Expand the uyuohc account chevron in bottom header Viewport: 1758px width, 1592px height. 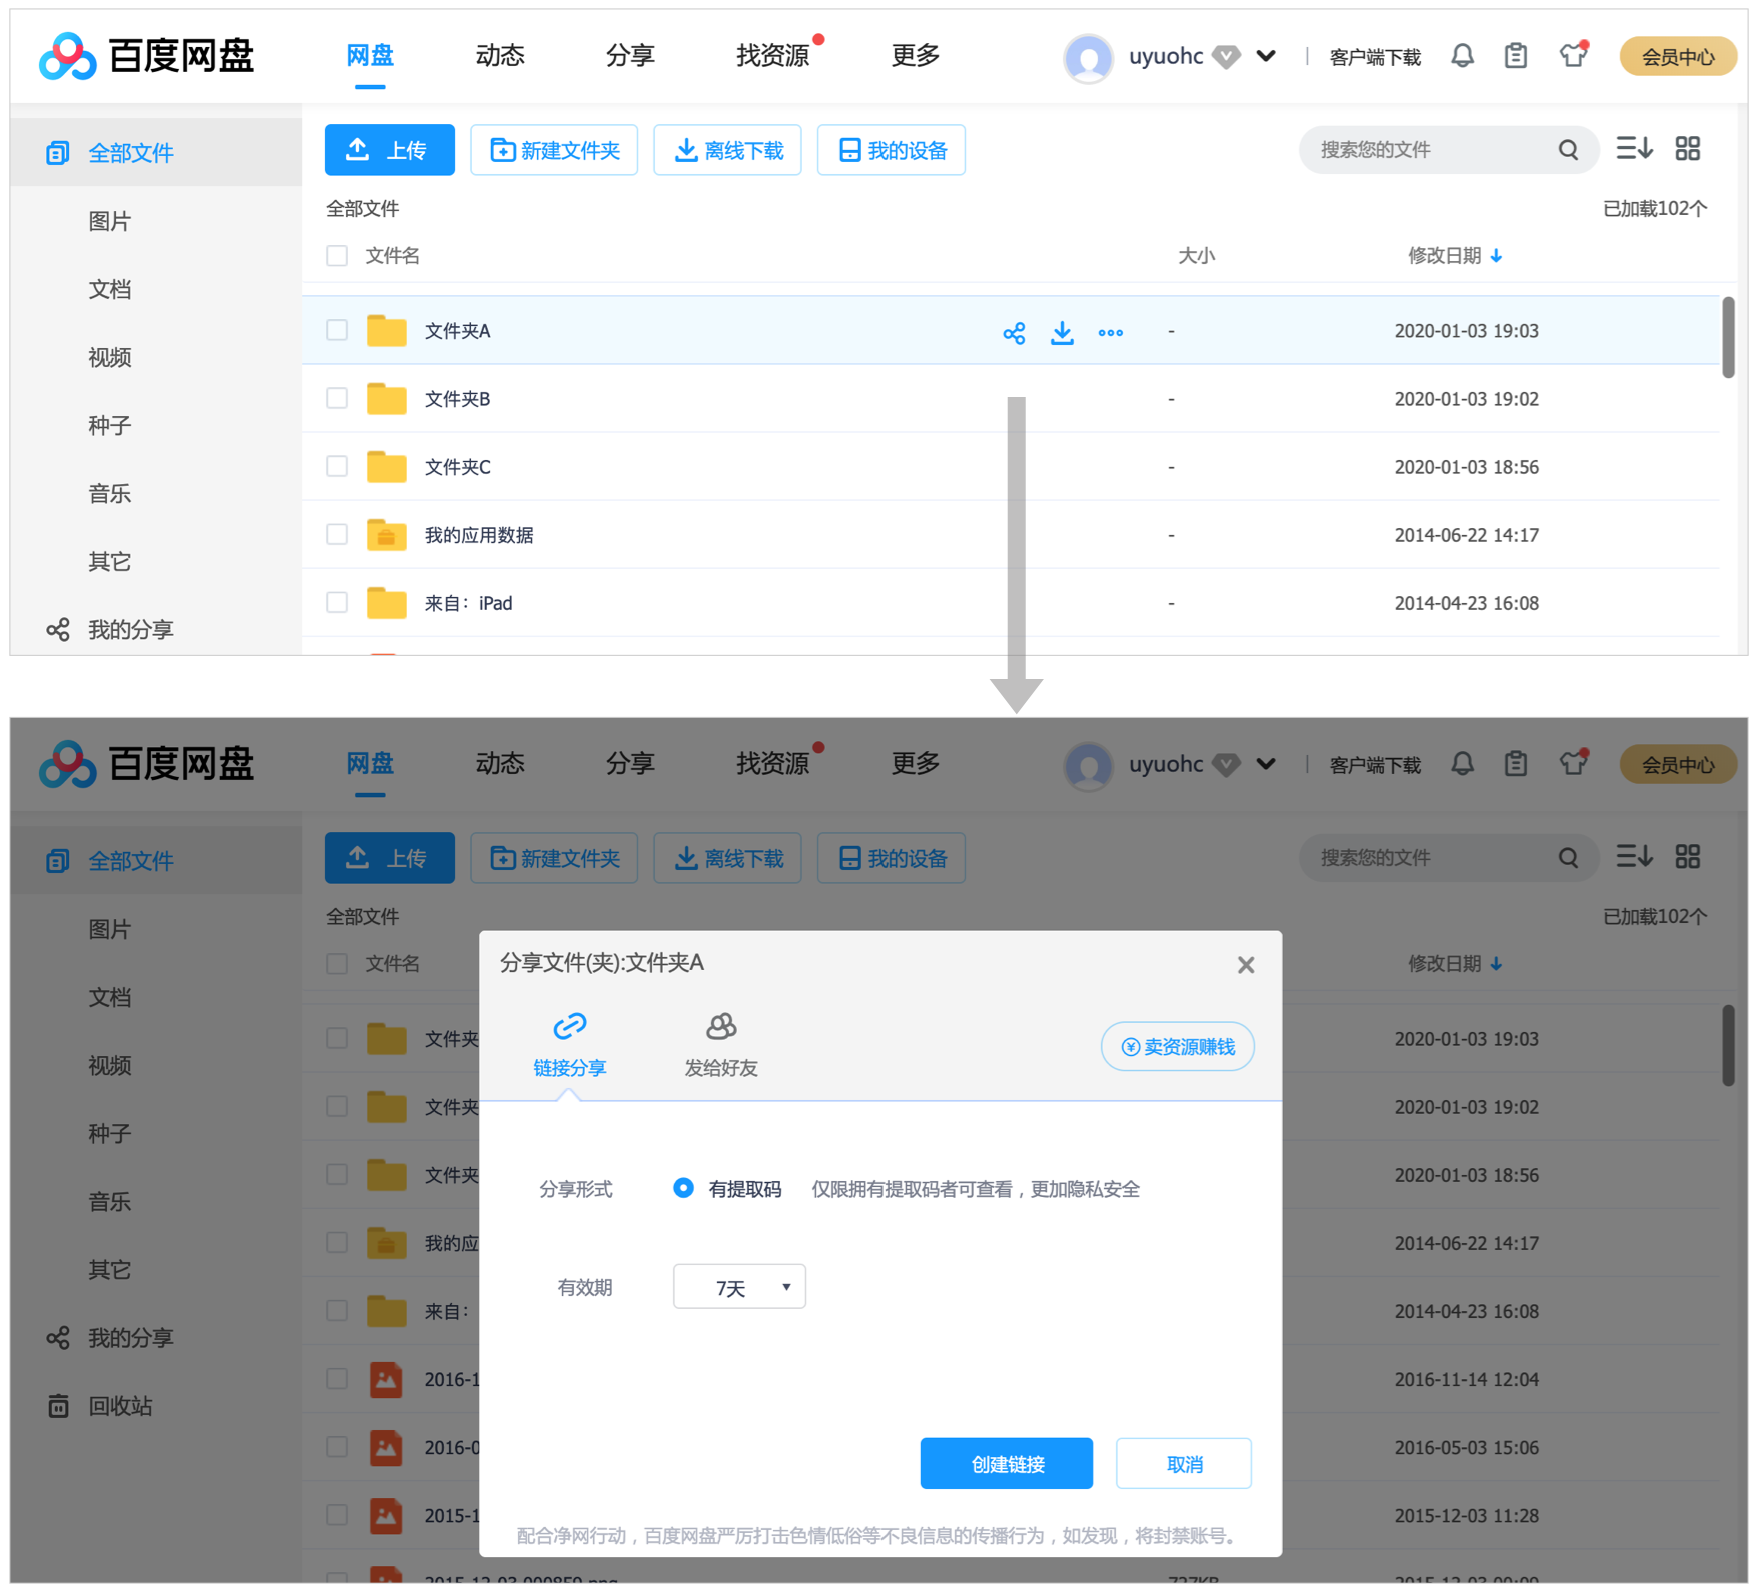click(x=1266, y=765)
